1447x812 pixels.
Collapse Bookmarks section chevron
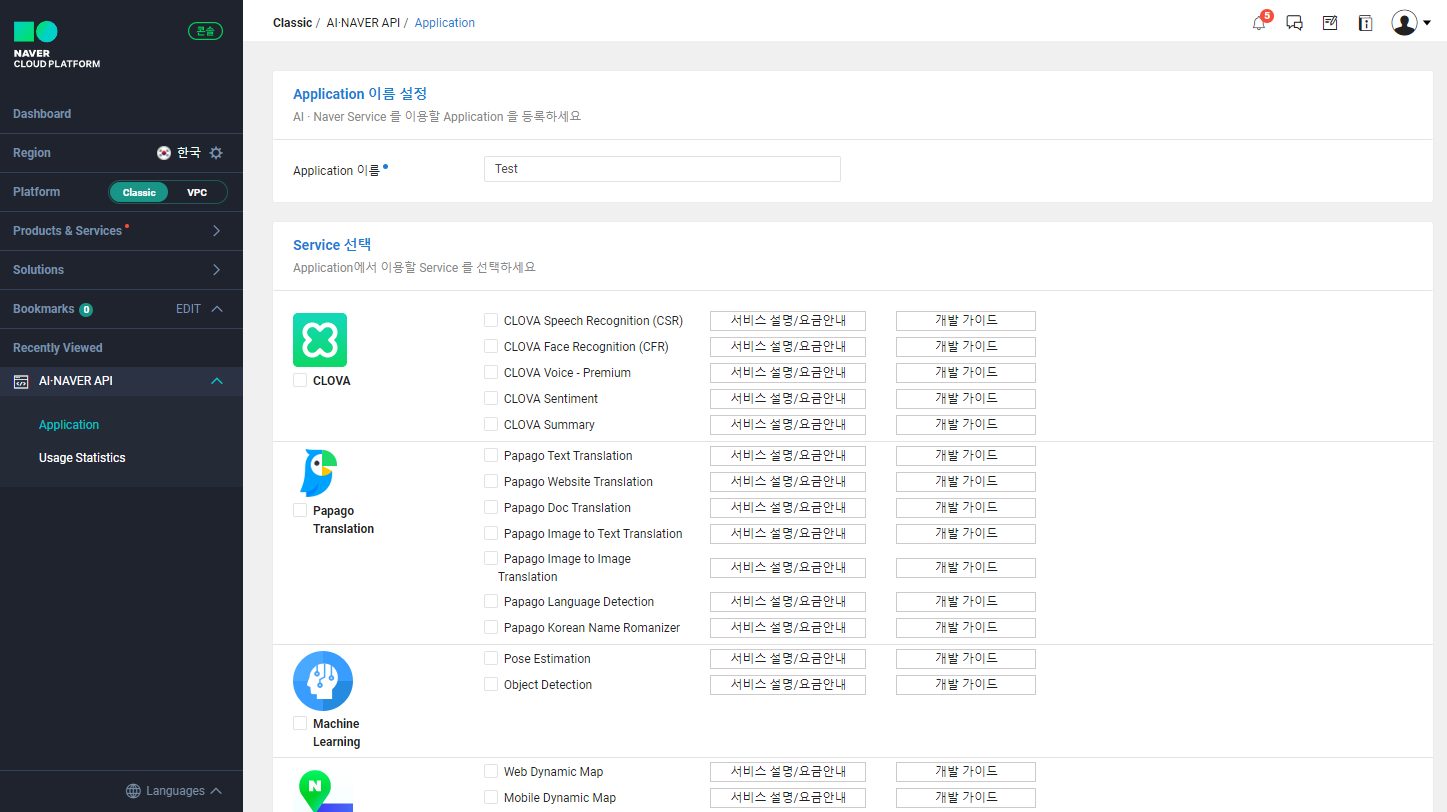217,309
